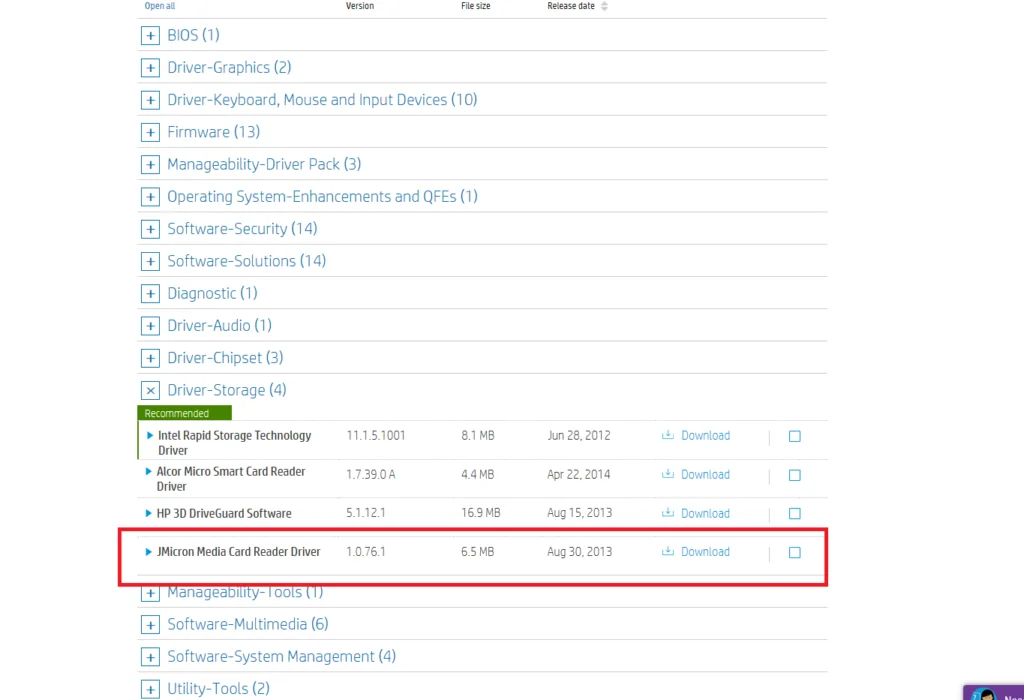The image size is (1024, 700).
Task: Click the Open all link
Action: [x=159, y=6]
